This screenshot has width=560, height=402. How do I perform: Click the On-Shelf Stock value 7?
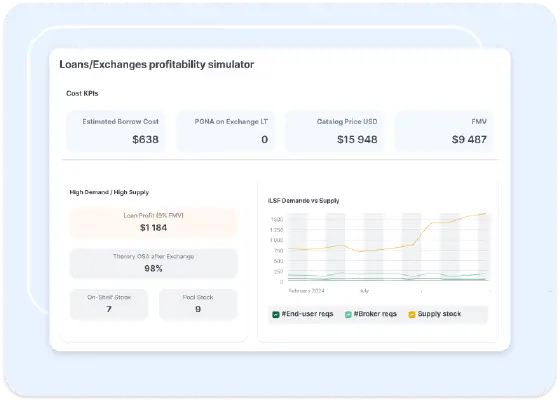[109, 309]
